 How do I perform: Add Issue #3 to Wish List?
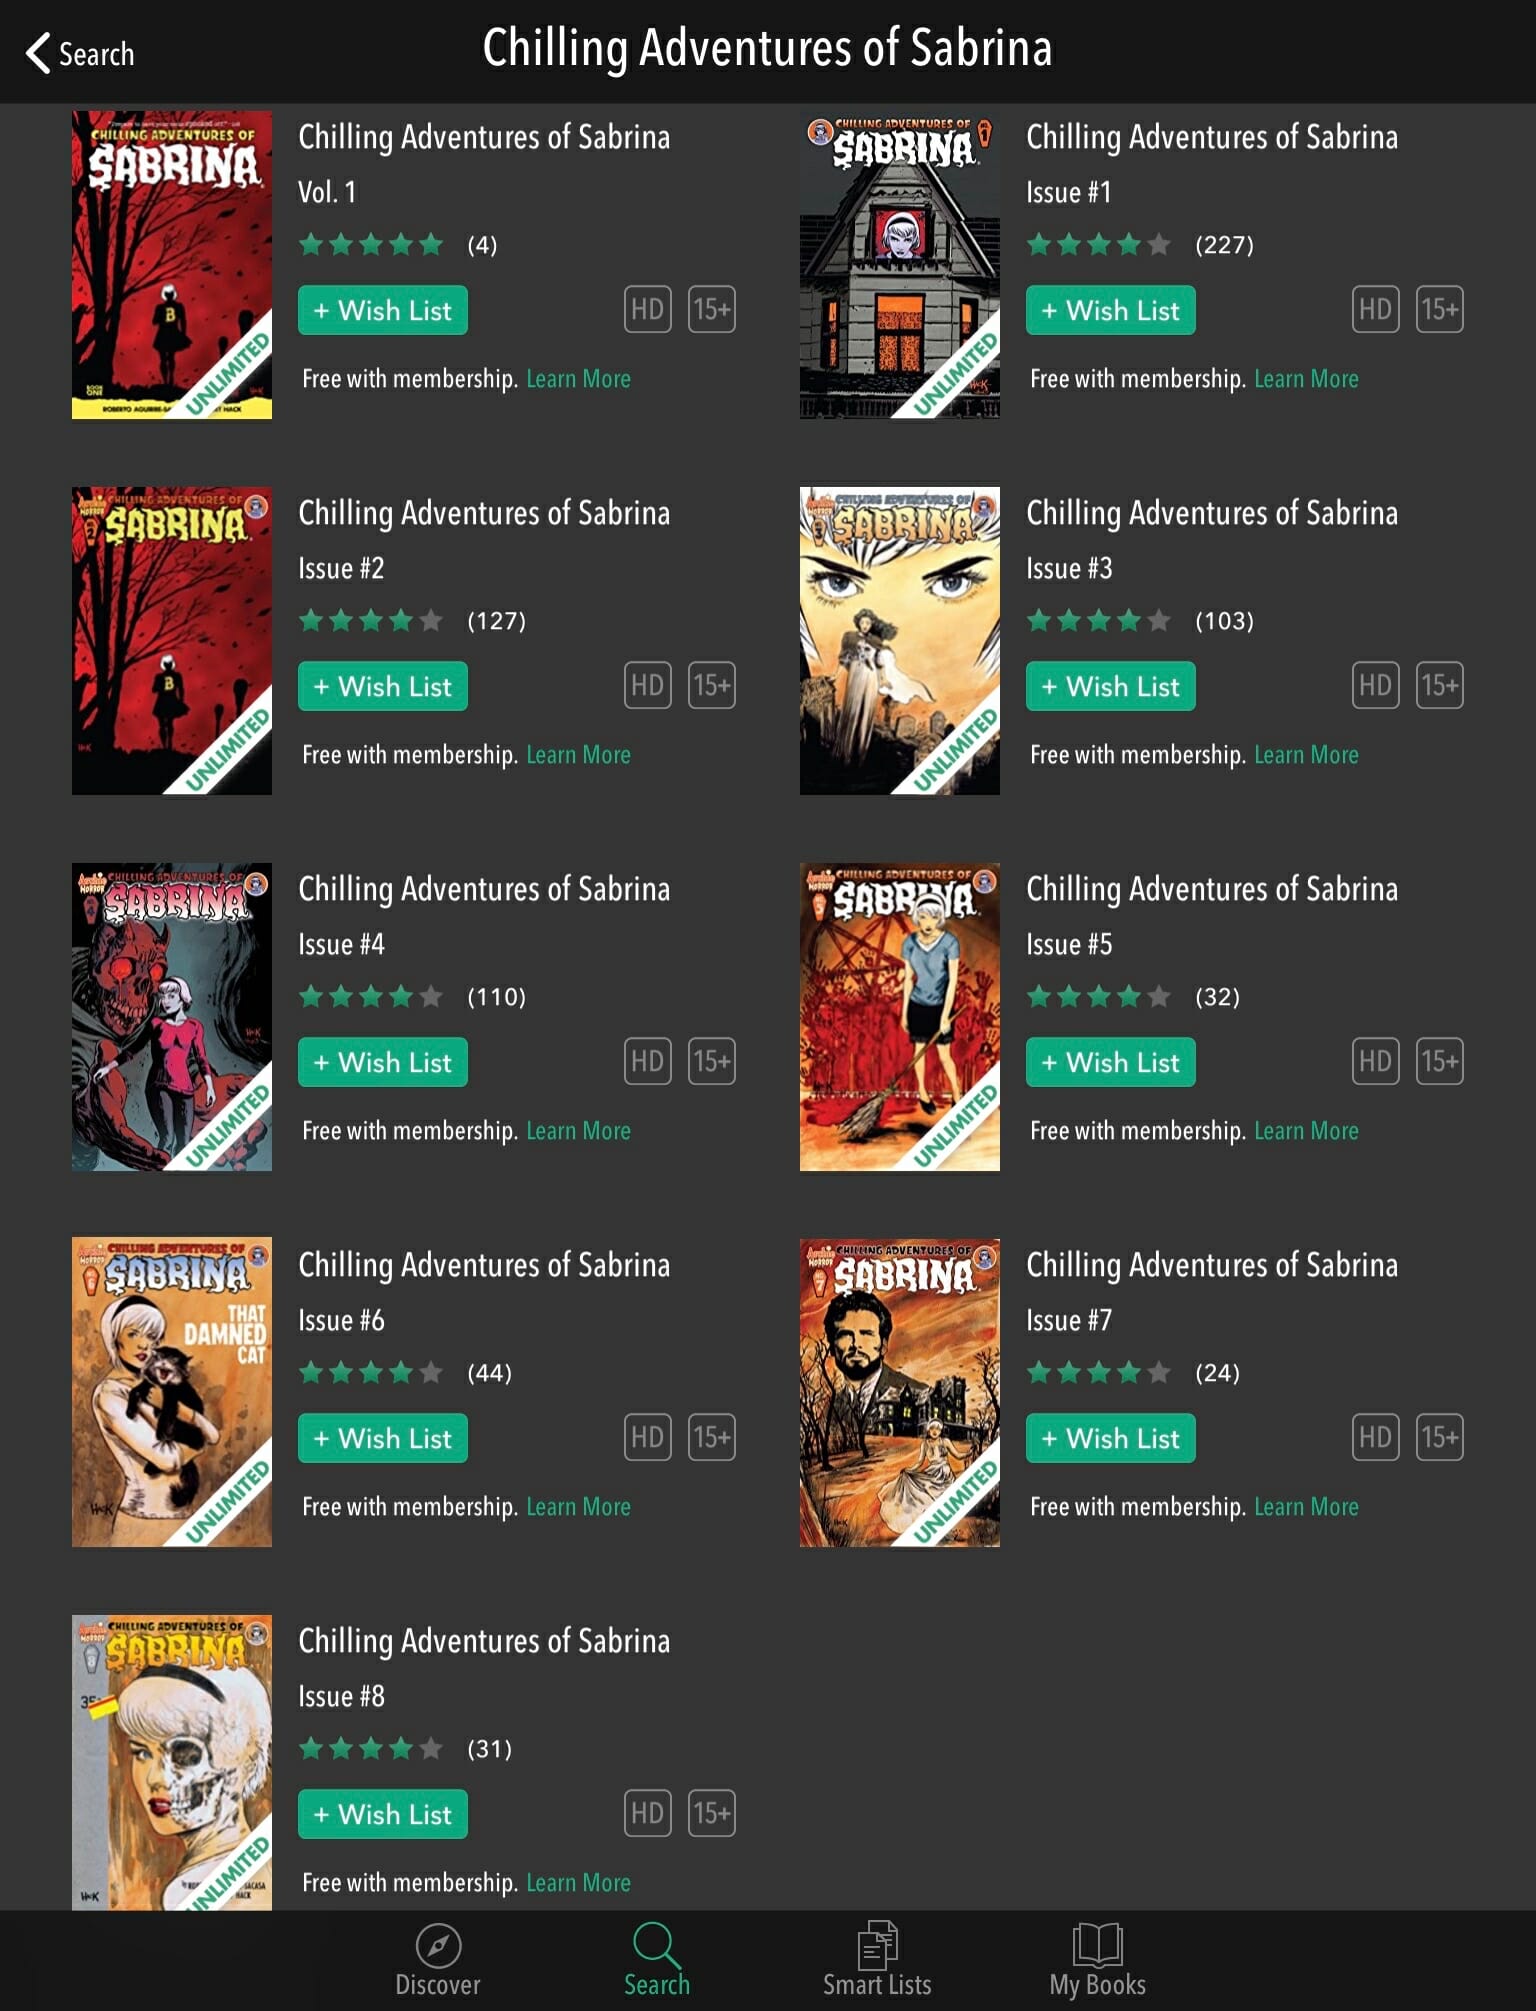tap(1111, 686)
